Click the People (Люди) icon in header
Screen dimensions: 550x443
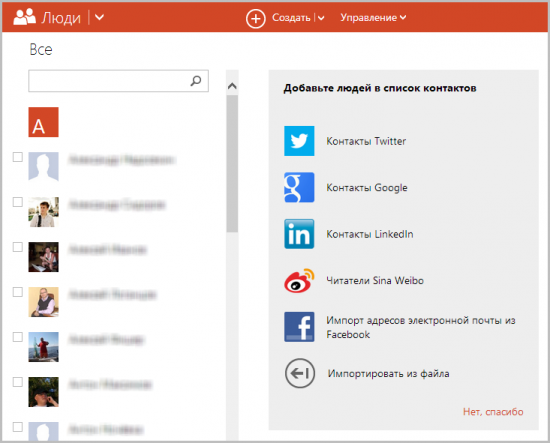pyautogui.click(x=25, y=17)
